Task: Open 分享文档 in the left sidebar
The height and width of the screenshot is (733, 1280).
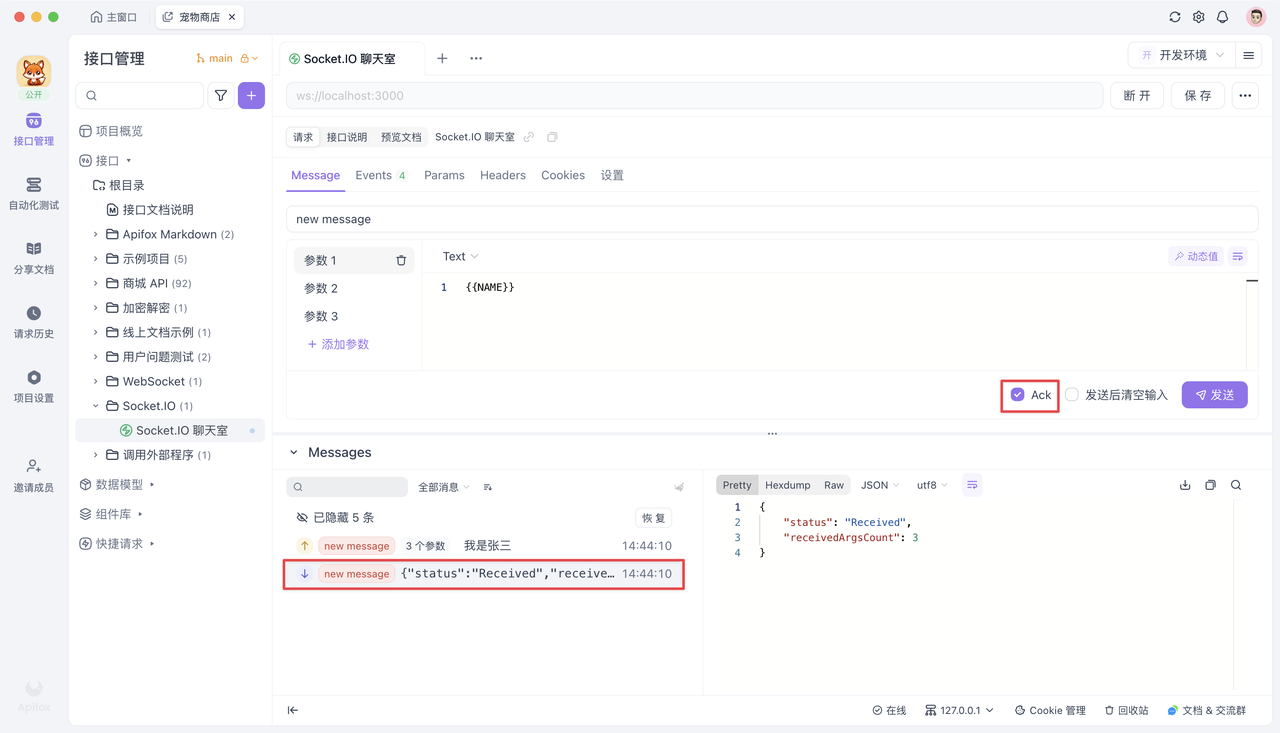Action: [33, 257]
